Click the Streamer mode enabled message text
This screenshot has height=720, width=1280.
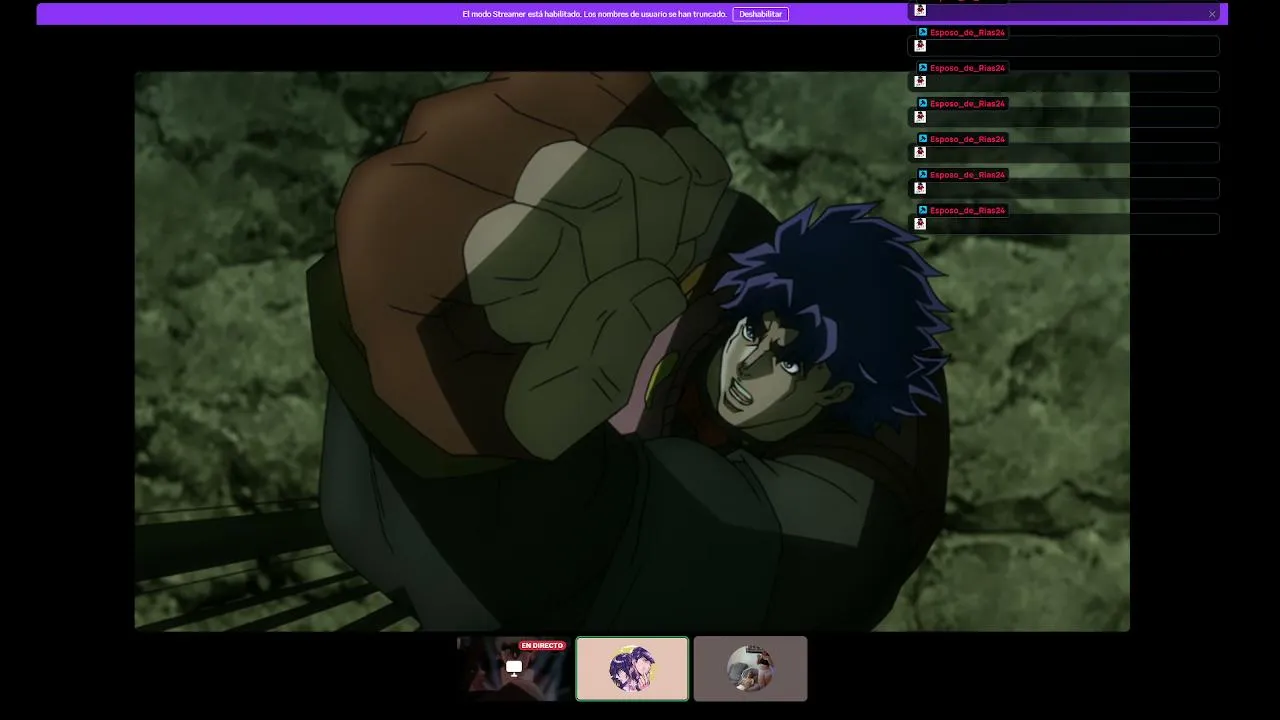pos(594,14)
